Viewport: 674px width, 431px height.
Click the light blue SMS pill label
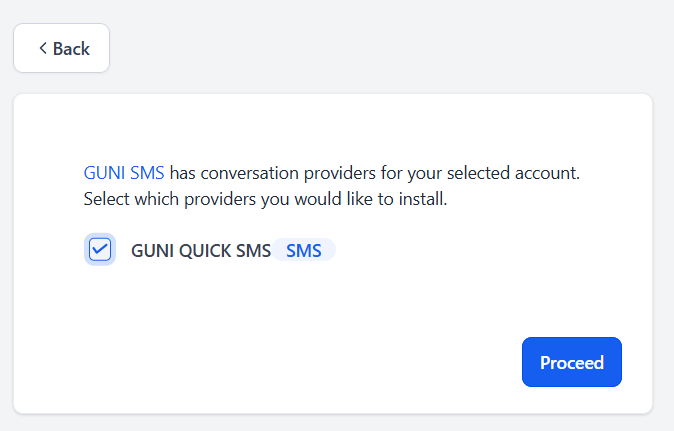click(303, 250)
